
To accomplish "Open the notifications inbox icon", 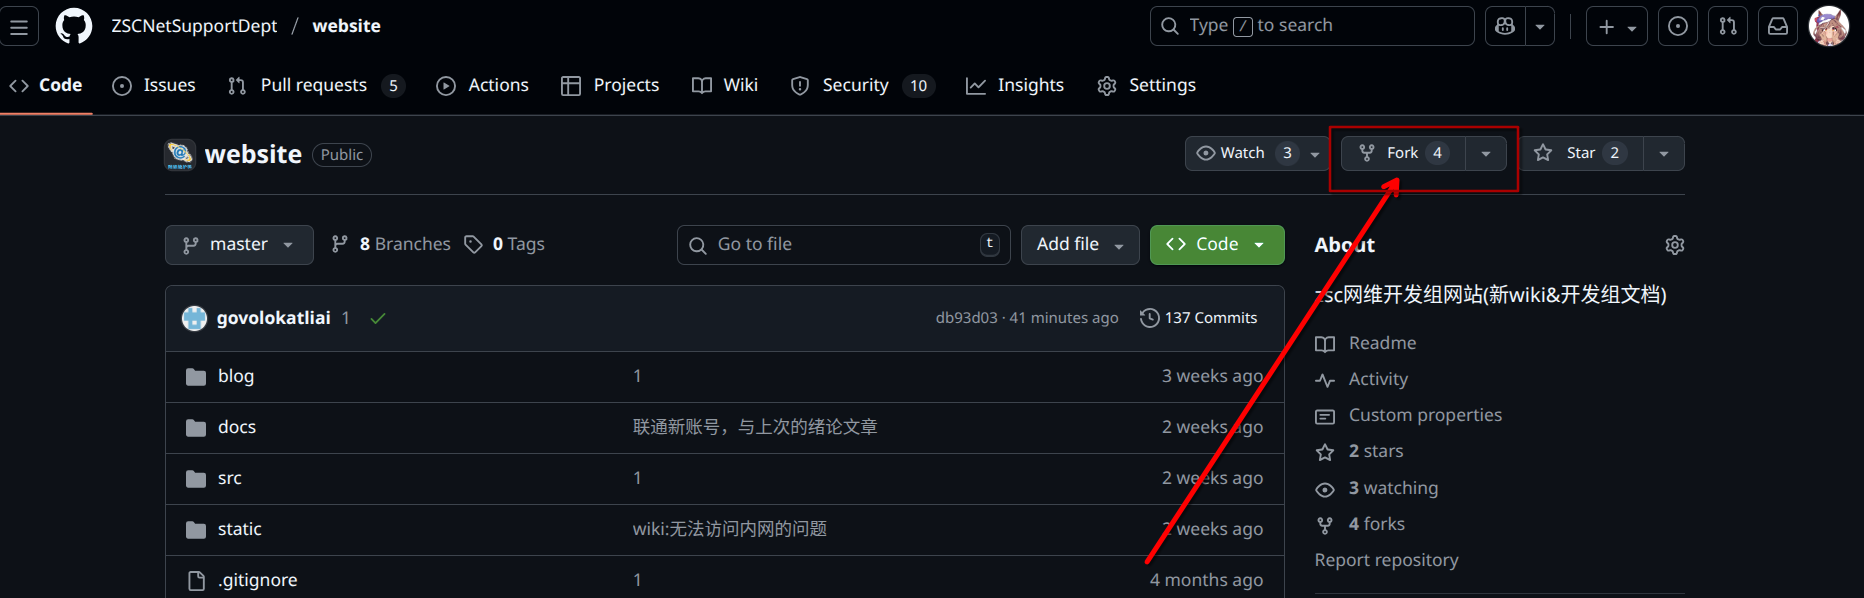I will pos(1778,27).
